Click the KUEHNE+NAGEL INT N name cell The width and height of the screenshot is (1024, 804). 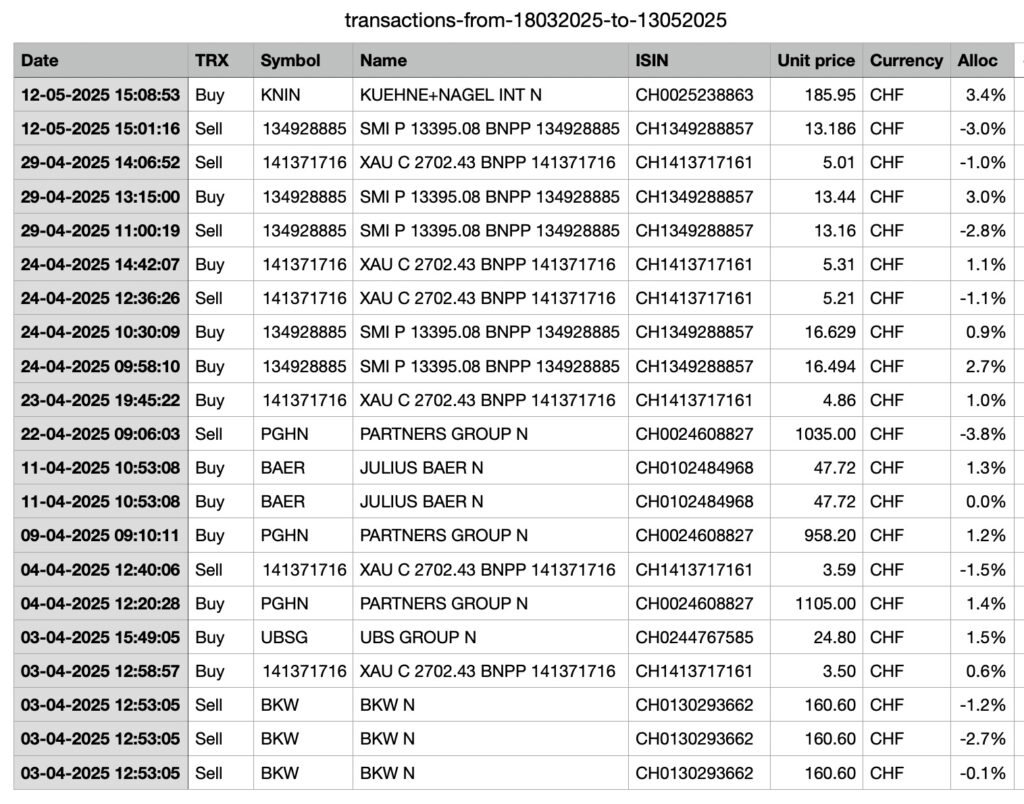point(490,95)
